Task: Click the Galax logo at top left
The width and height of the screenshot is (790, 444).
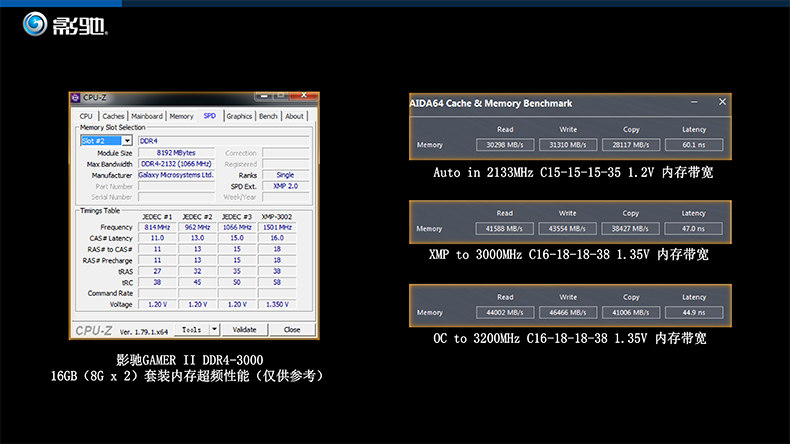Action: click(x=65, y=24)
